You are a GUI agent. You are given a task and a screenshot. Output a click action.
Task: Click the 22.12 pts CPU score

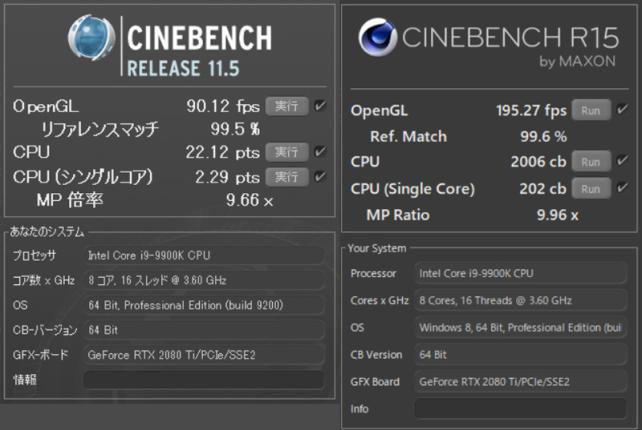pyautogui.click(x=223, y=152)
